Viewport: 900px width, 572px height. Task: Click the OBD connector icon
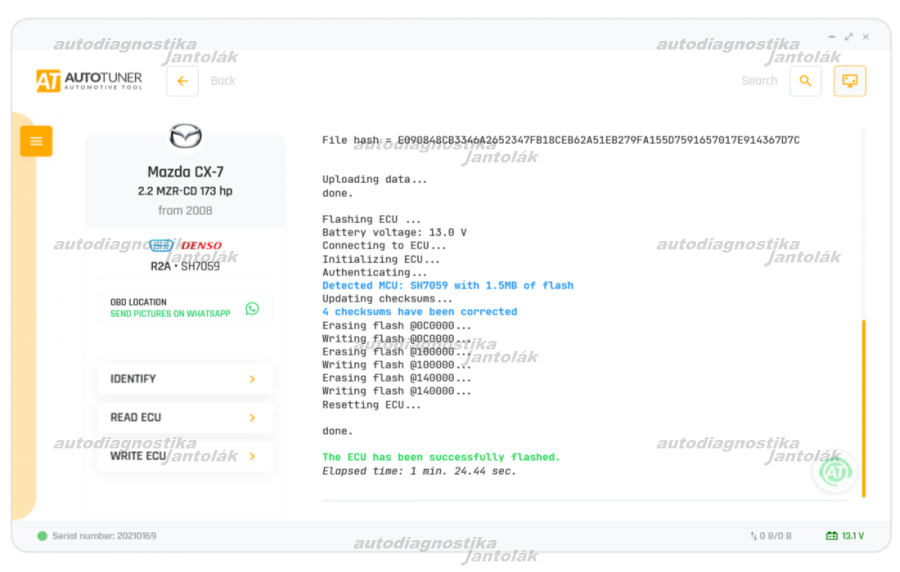coord(161,246)
